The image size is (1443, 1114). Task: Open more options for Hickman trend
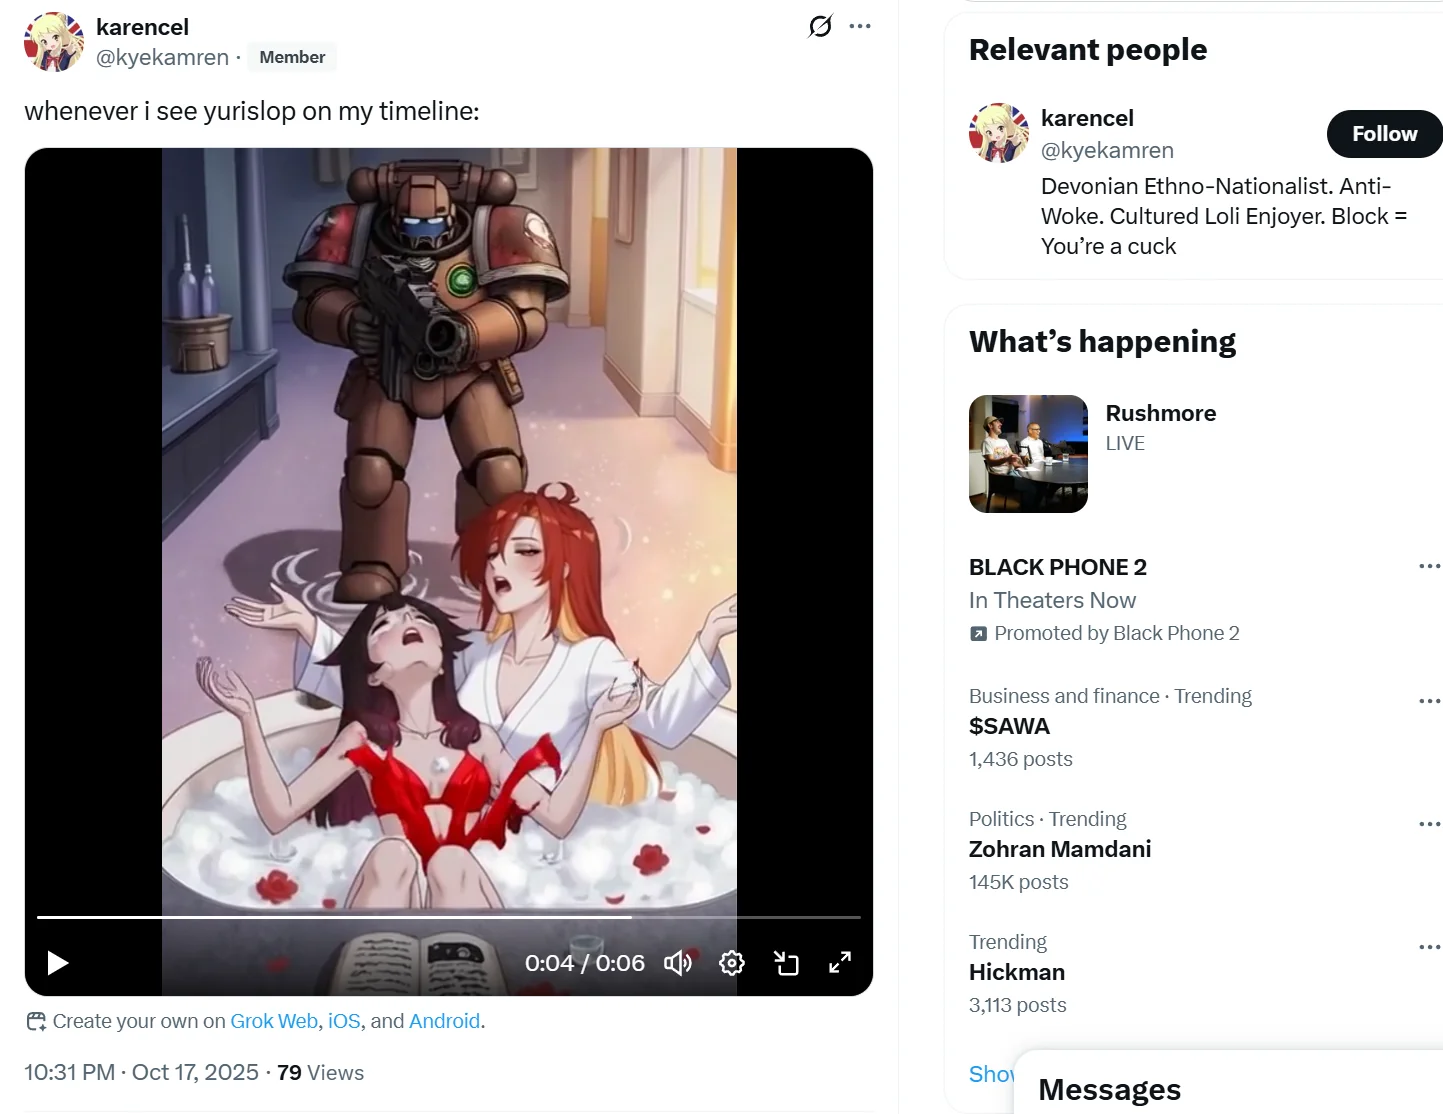(x=1429, y=947)
